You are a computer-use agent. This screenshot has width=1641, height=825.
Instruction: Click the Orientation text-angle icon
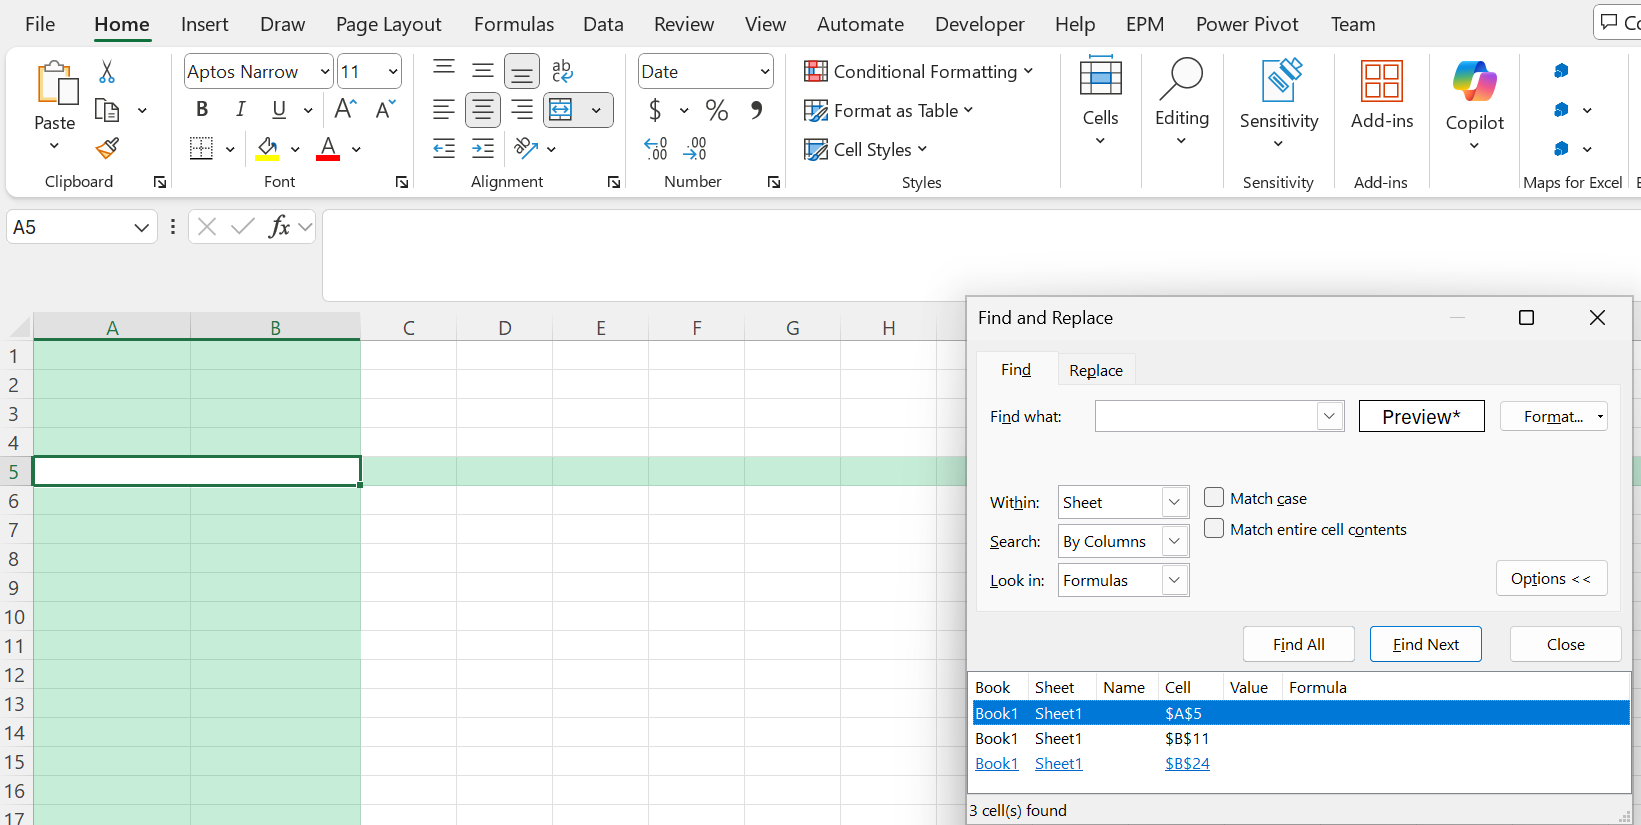tap(526, 149)
